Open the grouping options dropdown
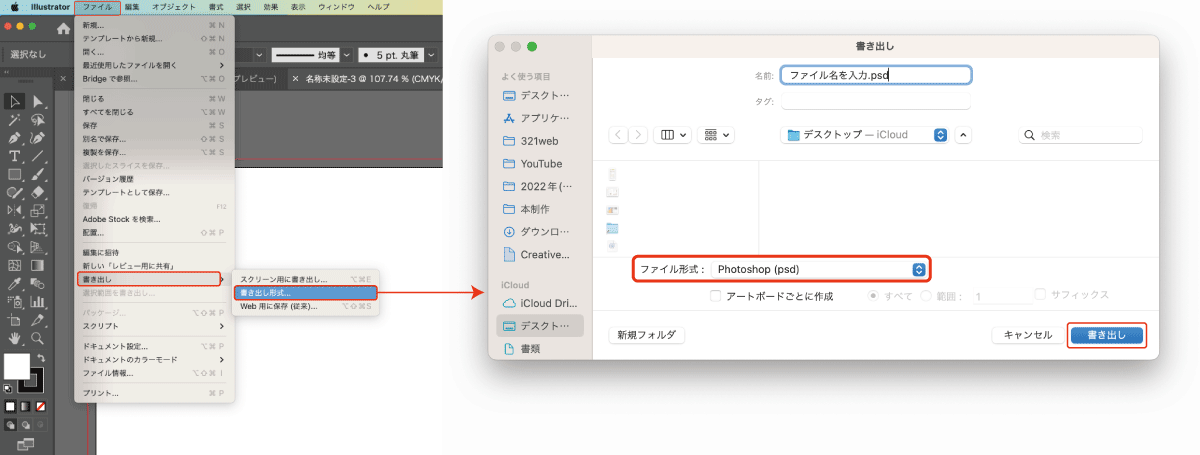The image size is (1200, 455). [x=716, y=134]
